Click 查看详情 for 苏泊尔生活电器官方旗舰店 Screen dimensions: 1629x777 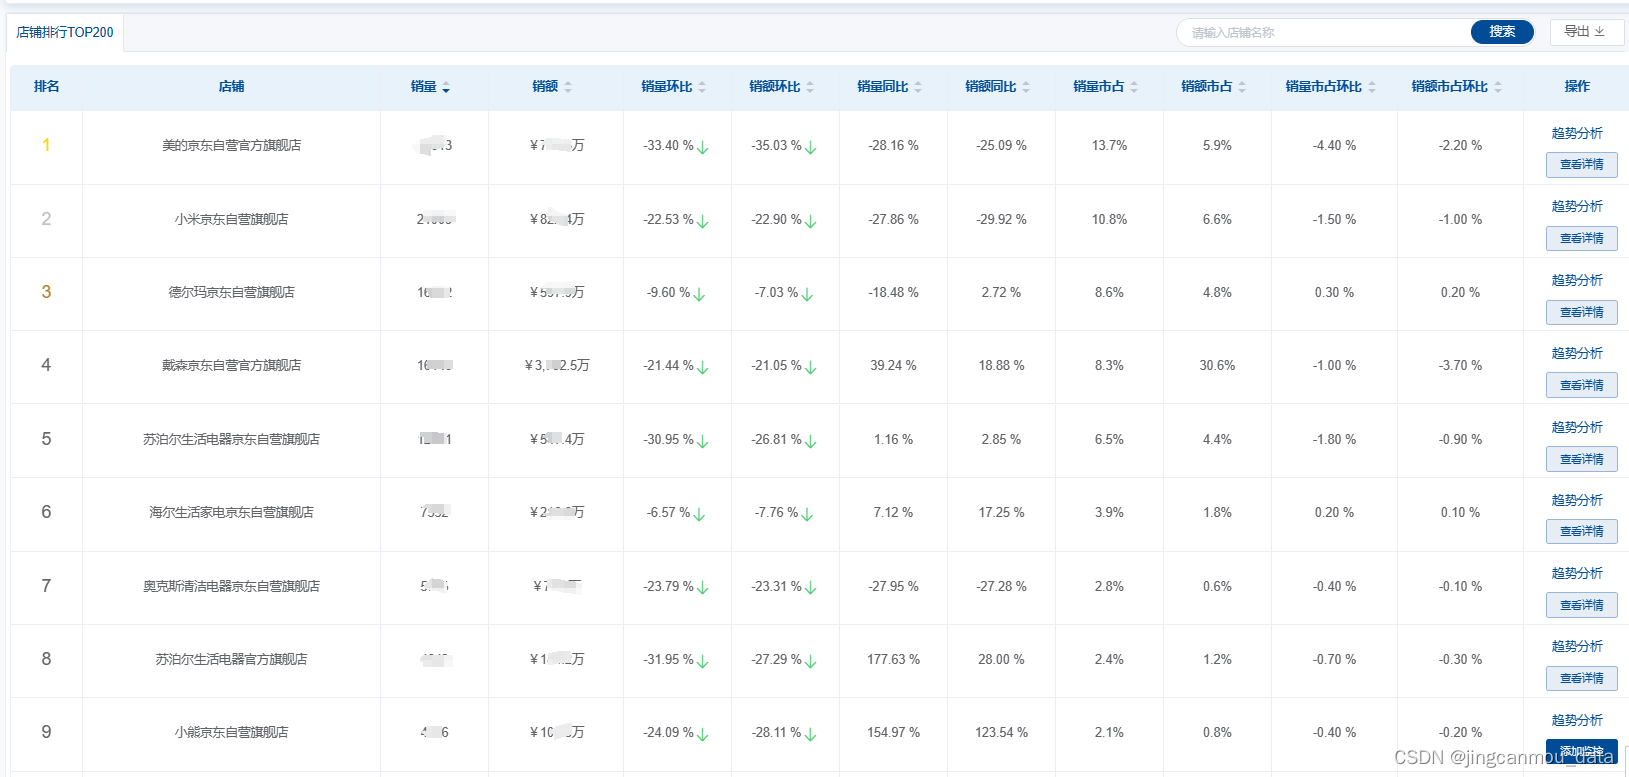1582,678
